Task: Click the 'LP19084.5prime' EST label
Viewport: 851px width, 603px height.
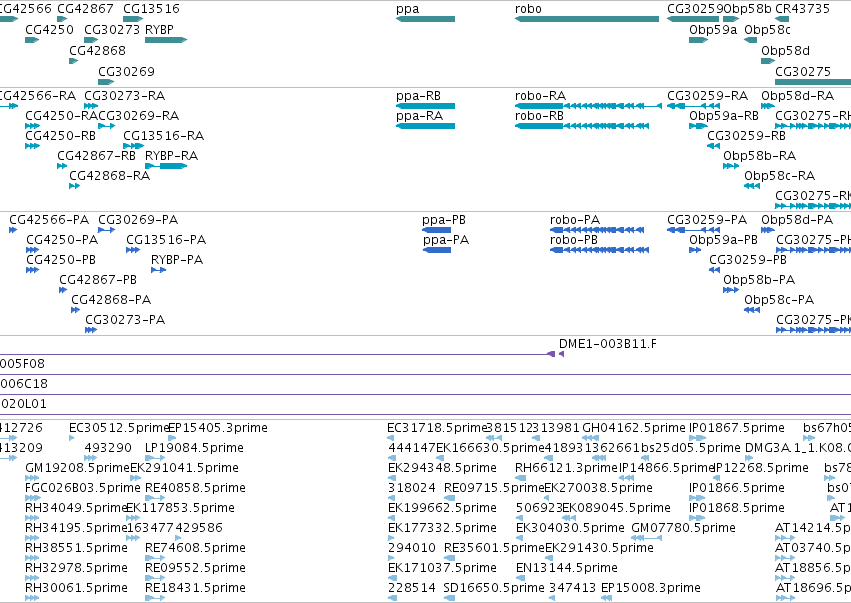Action: point(194,448)
